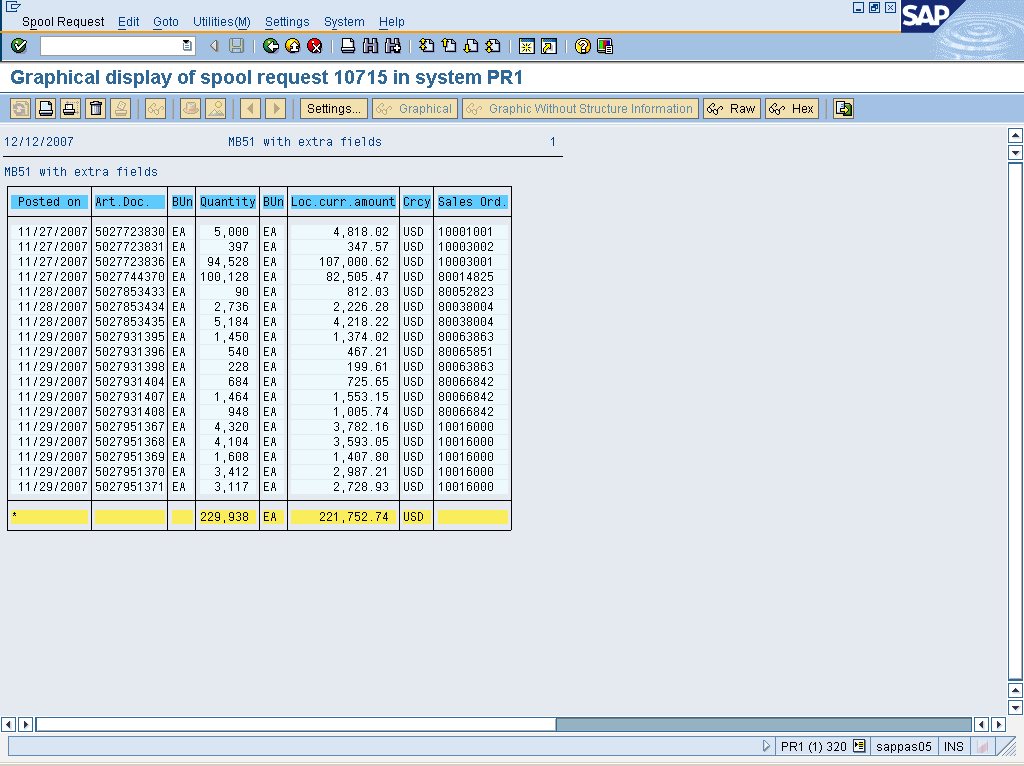Click the red Cancel icon
The image size is (1024, 766).
pyautogui.click(x=315, y=46)
